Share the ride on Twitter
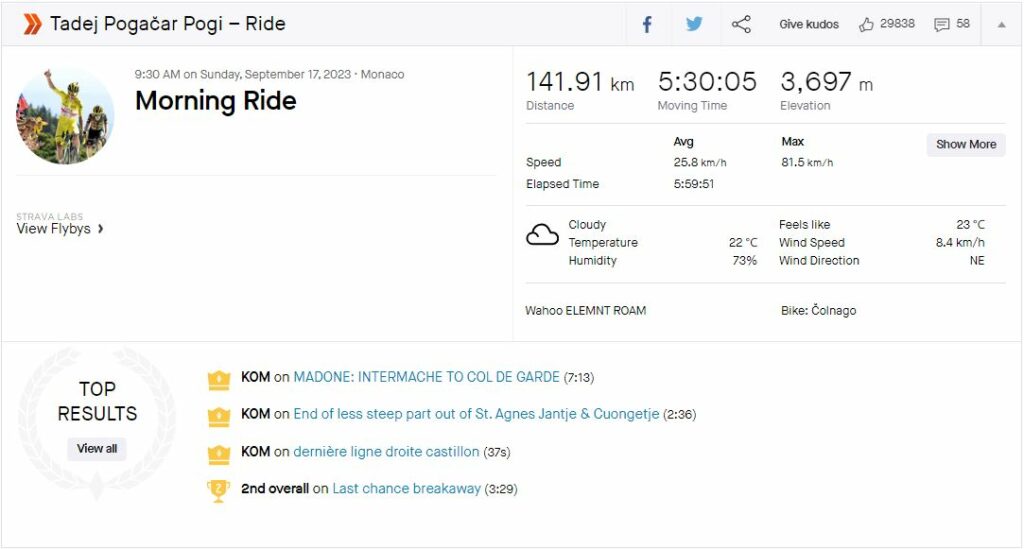This screenshot has width=1024, height=549. coord(694,24)
